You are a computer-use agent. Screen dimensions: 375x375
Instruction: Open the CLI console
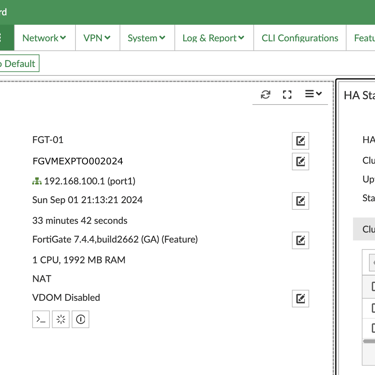pyautogui.click(x=41, y=319)
